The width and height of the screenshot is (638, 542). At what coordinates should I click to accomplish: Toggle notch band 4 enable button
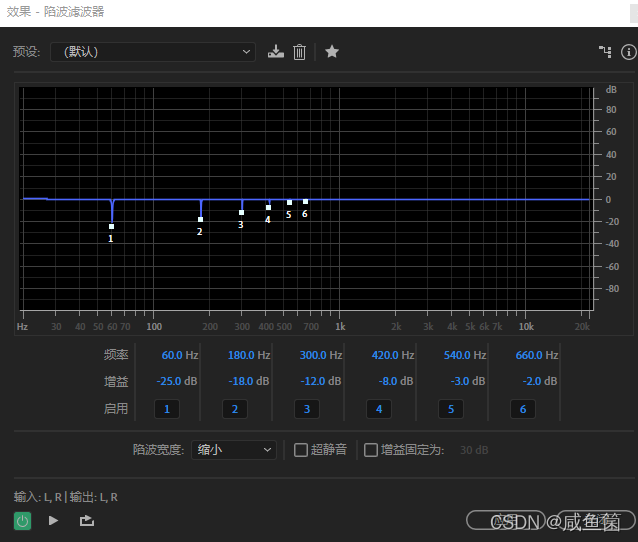(x=379, y=409)
